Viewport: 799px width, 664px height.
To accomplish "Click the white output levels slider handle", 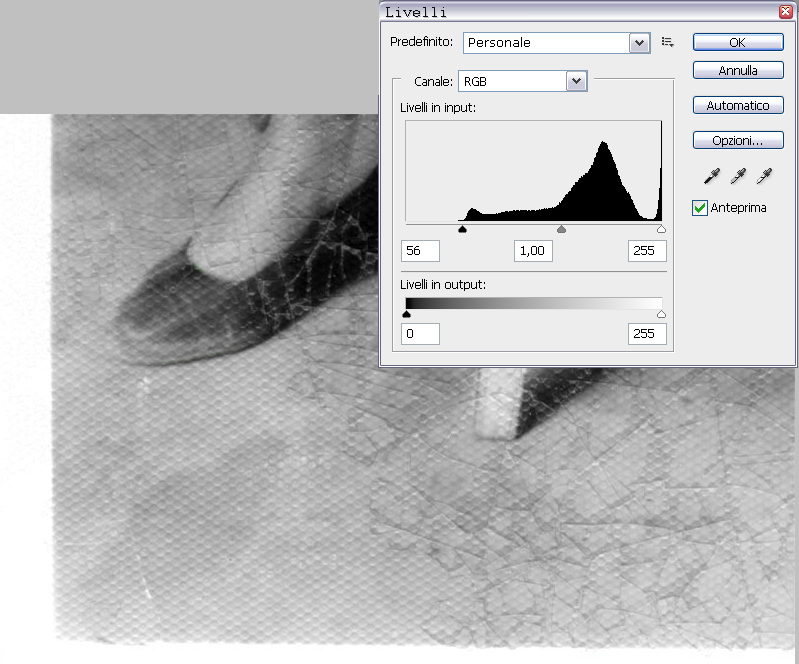I will 661,315.
